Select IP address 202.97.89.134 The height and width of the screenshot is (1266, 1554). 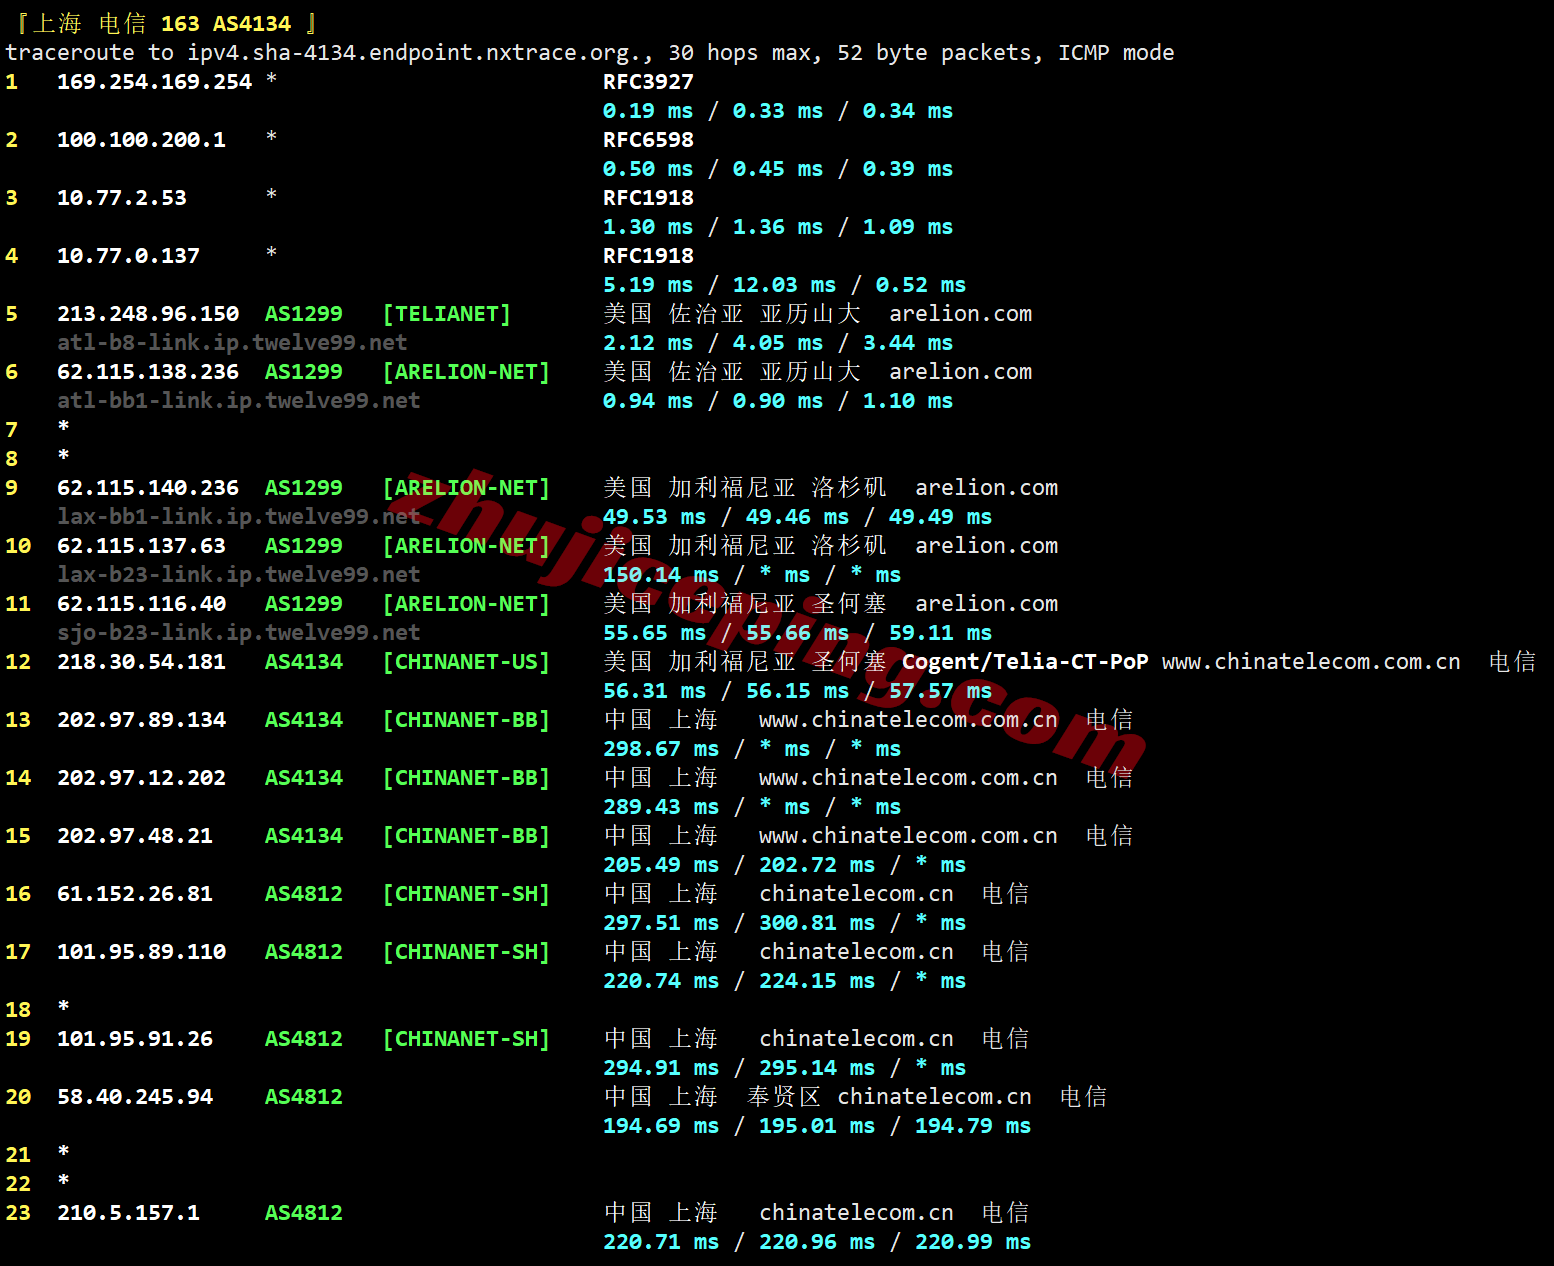tap(141, 720)
